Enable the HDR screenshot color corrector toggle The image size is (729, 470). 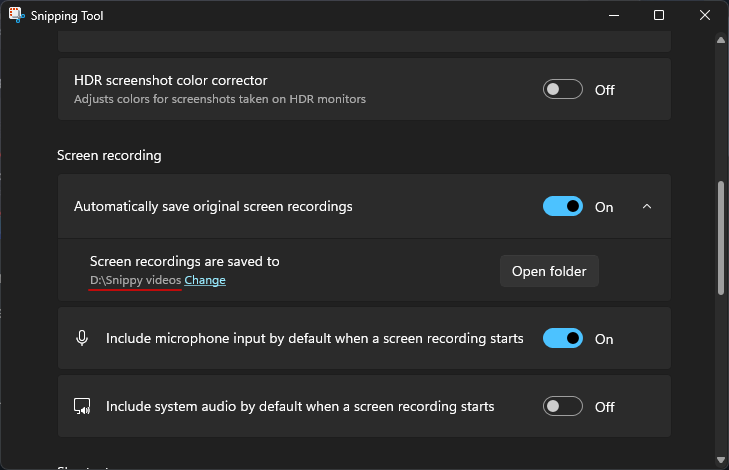(563, 89)
